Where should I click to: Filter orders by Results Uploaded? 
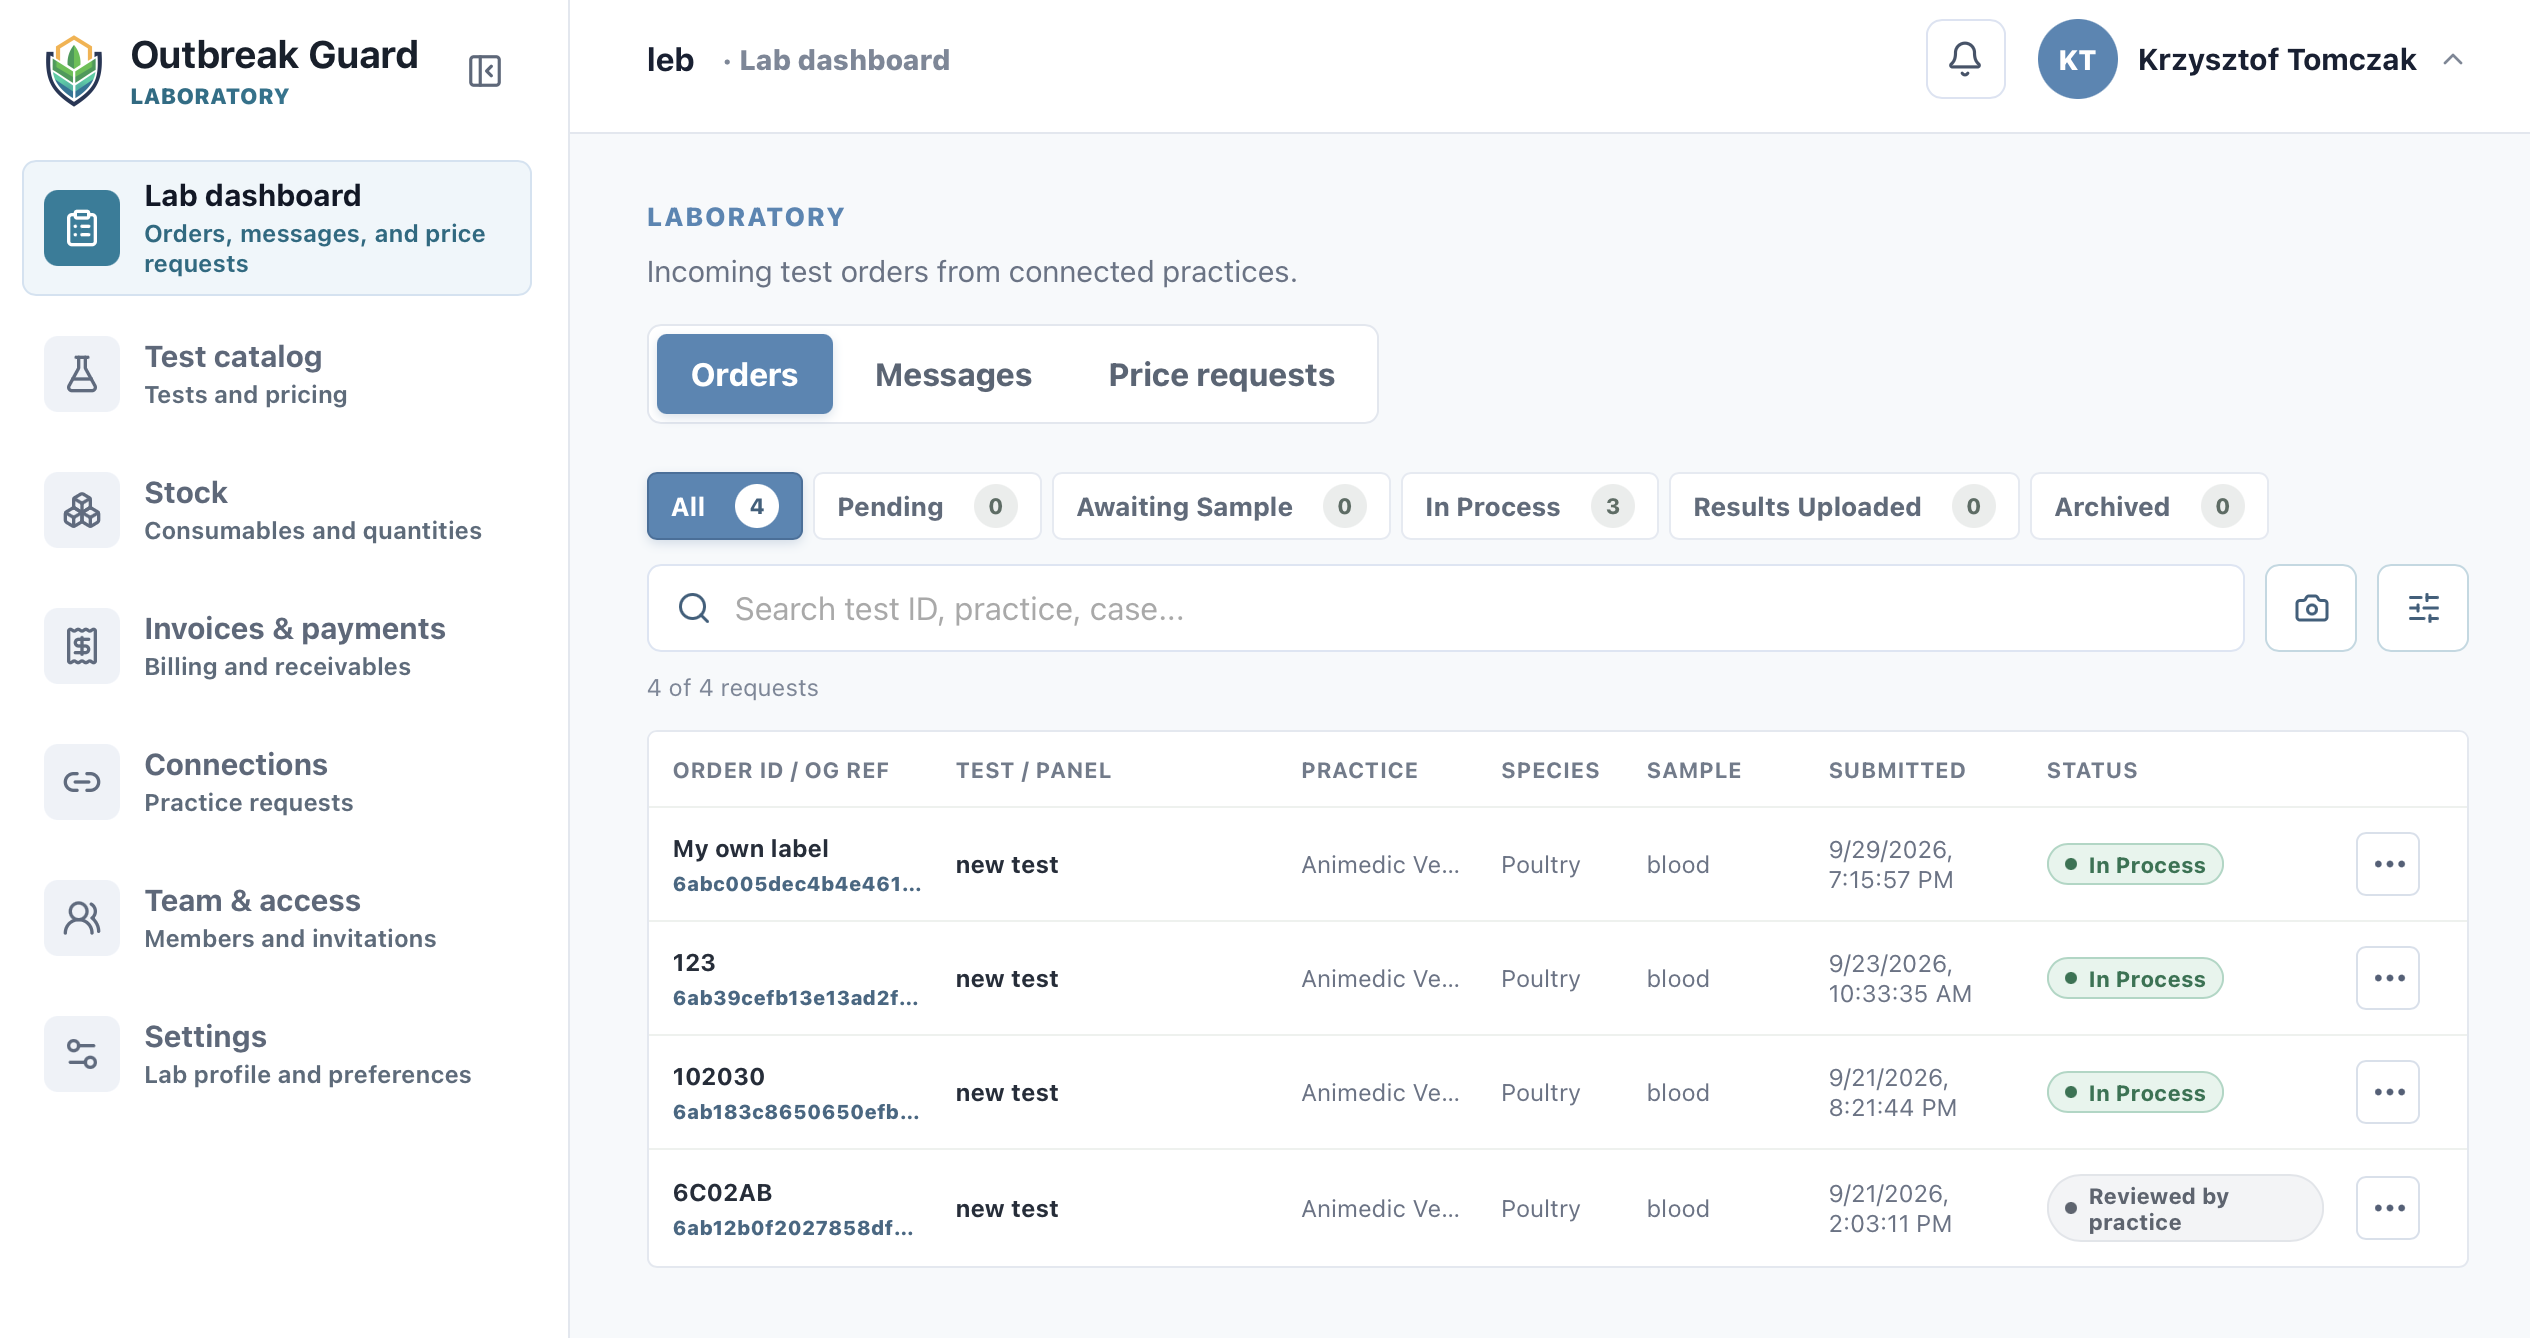(1844, 506)
